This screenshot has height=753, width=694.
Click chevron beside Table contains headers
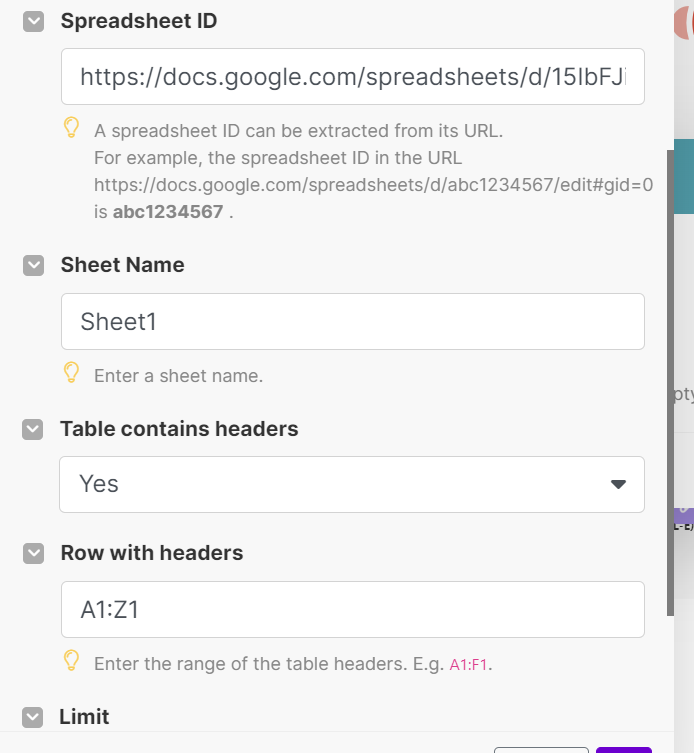33,429
